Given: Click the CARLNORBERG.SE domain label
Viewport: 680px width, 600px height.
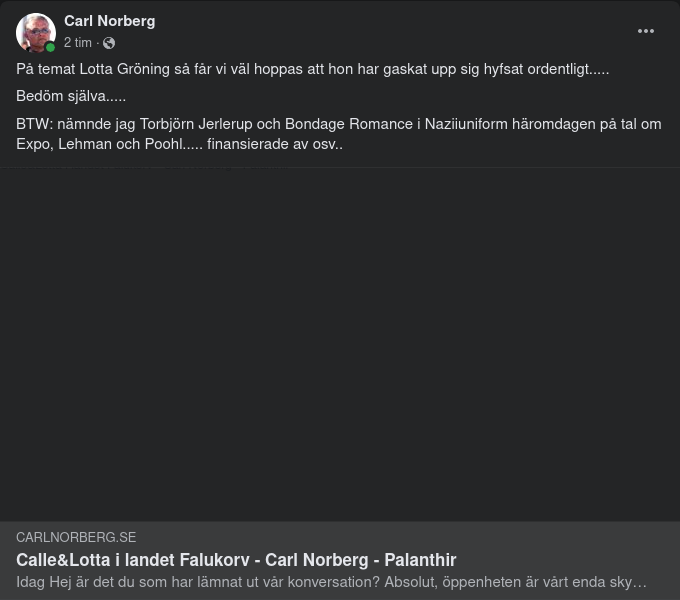Looking at the screenshot, I should coord(76,538).
